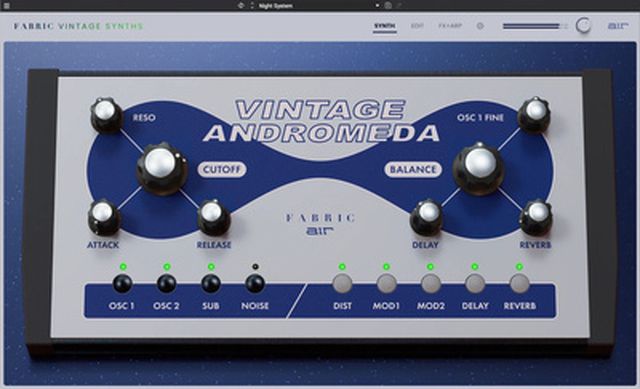Click the ATTACK label

coord(103,245)
